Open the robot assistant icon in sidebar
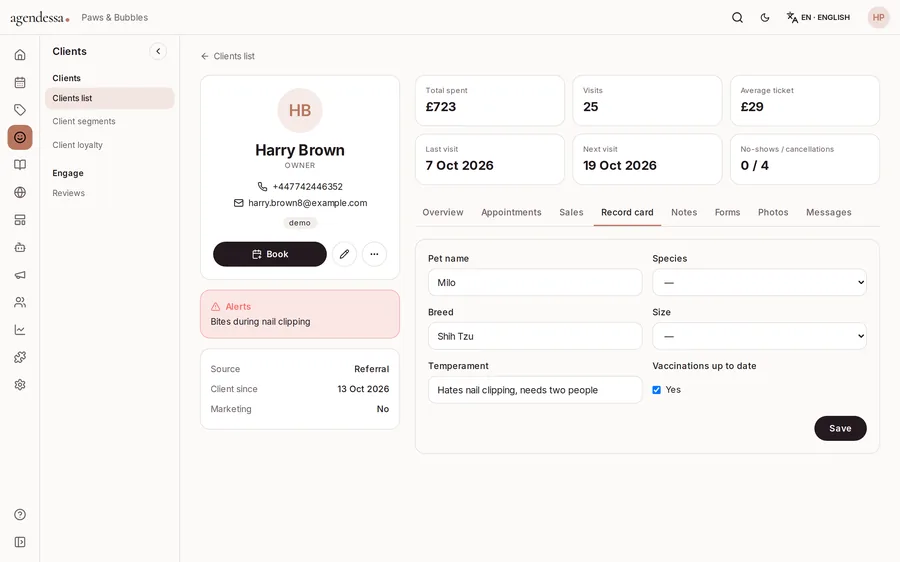The width and height of the screenshot is (900, 562). 20,247
